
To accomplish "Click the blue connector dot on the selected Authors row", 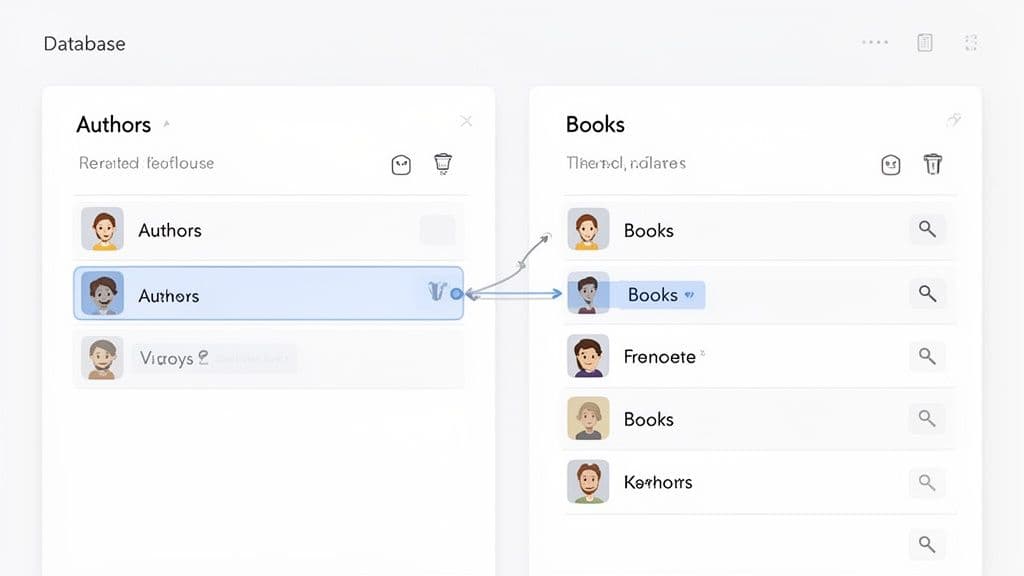I will [457, 293].
